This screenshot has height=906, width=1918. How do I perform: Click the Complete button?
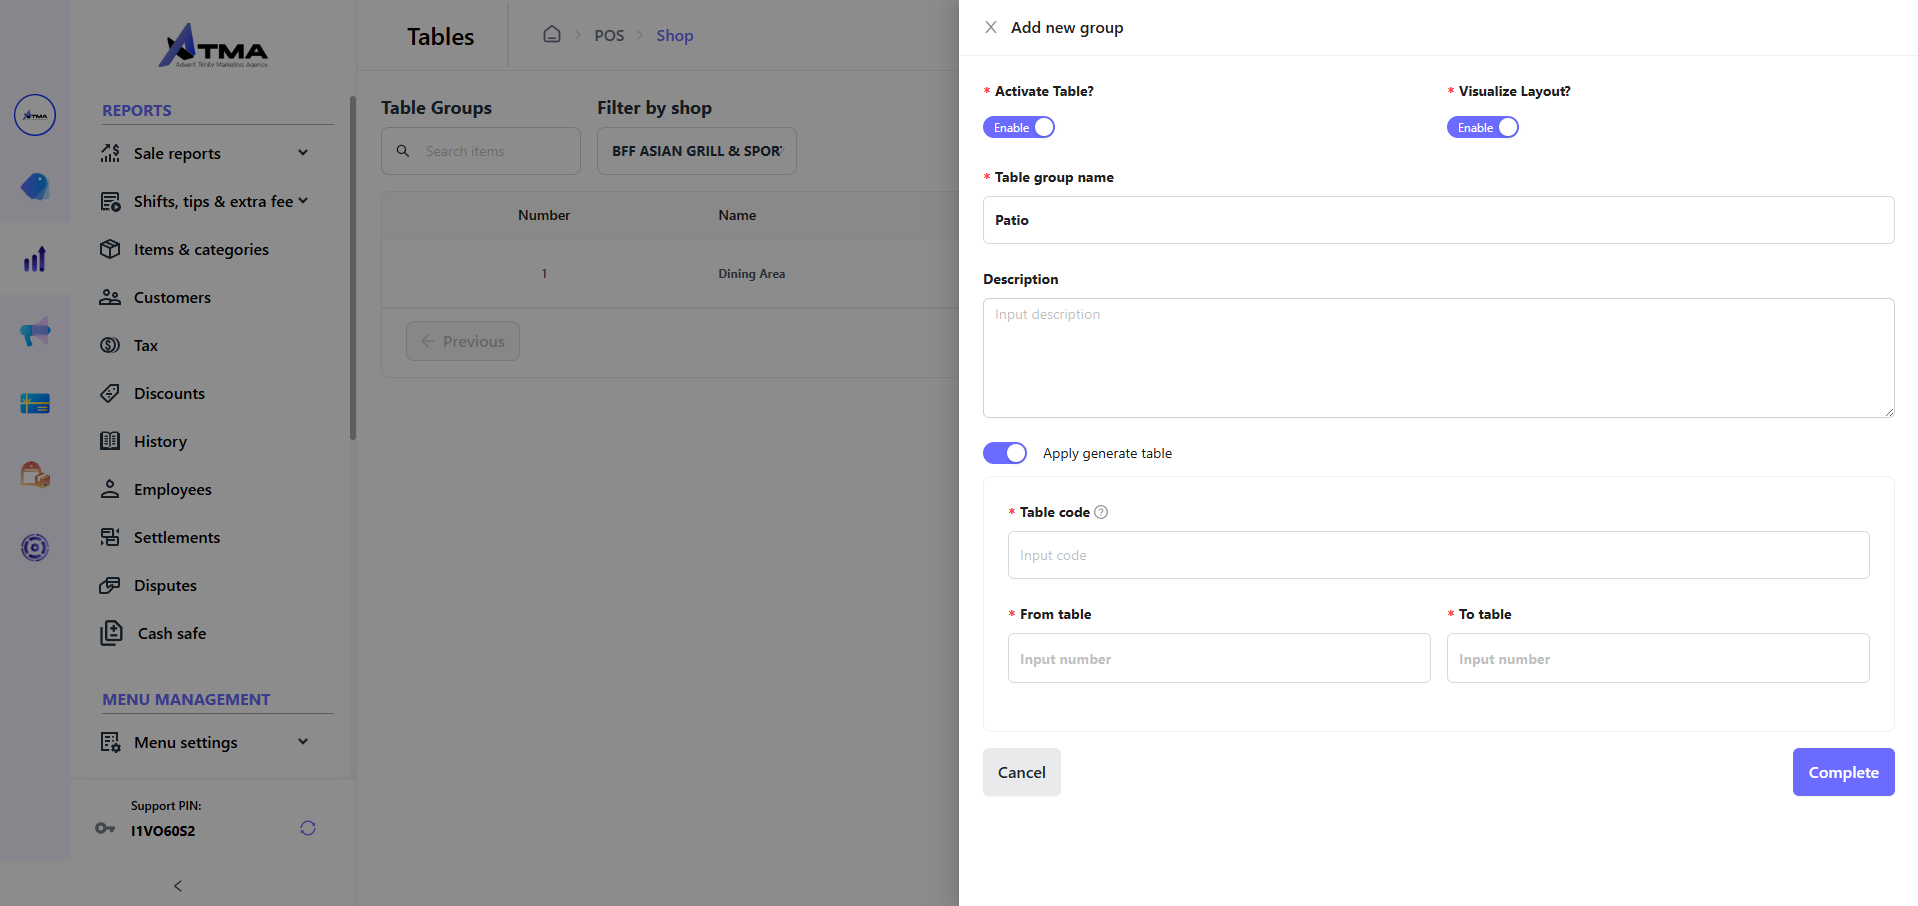pos(1843,772)
